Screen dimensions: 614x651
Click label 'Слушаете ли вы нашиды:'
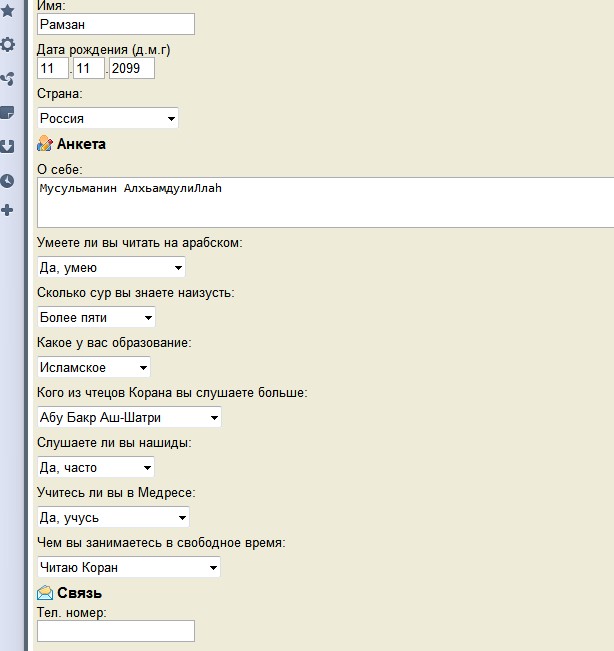[114, 443]
